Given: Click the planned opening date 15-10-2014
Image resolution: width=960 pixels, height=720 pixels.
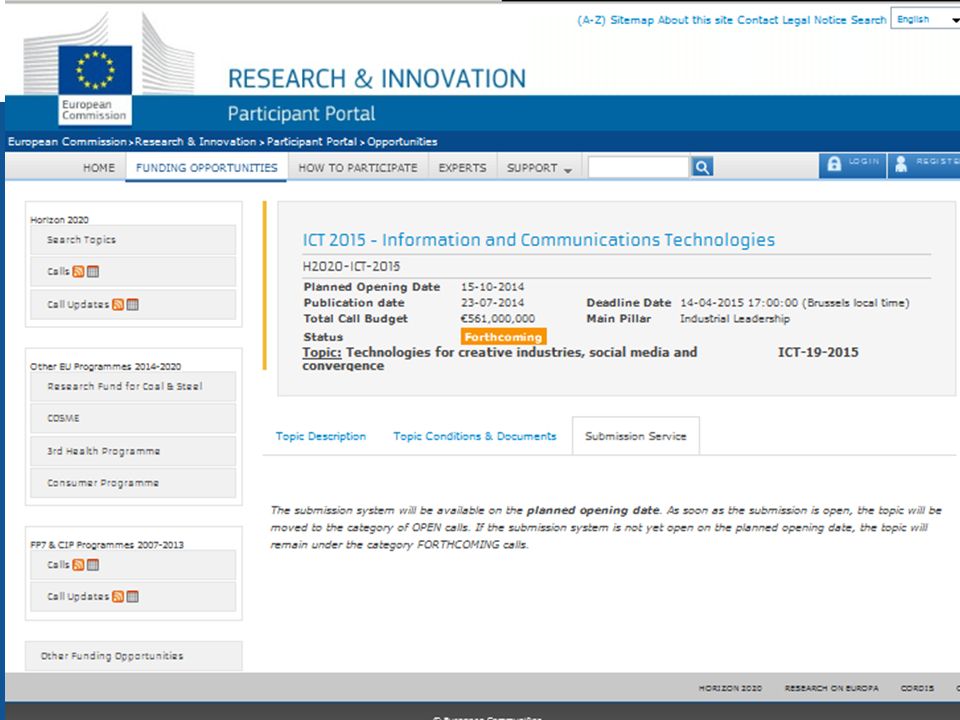Looking at the screenshot, I should click(492, 287).
